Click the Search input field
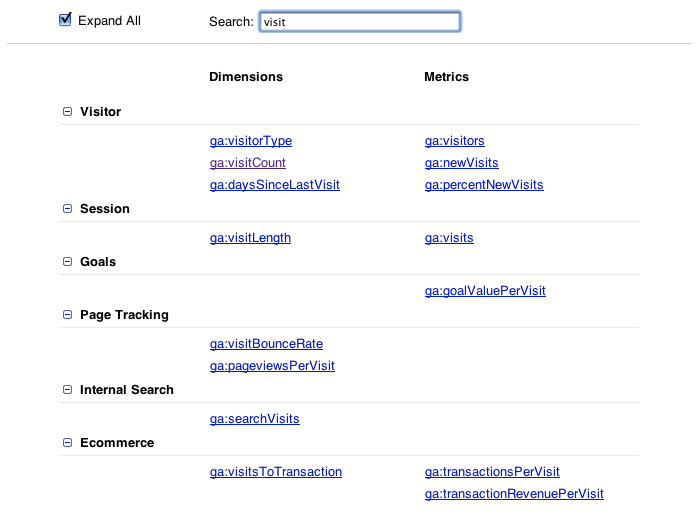Screen dimensions: 697x517 tap(359, 21)
